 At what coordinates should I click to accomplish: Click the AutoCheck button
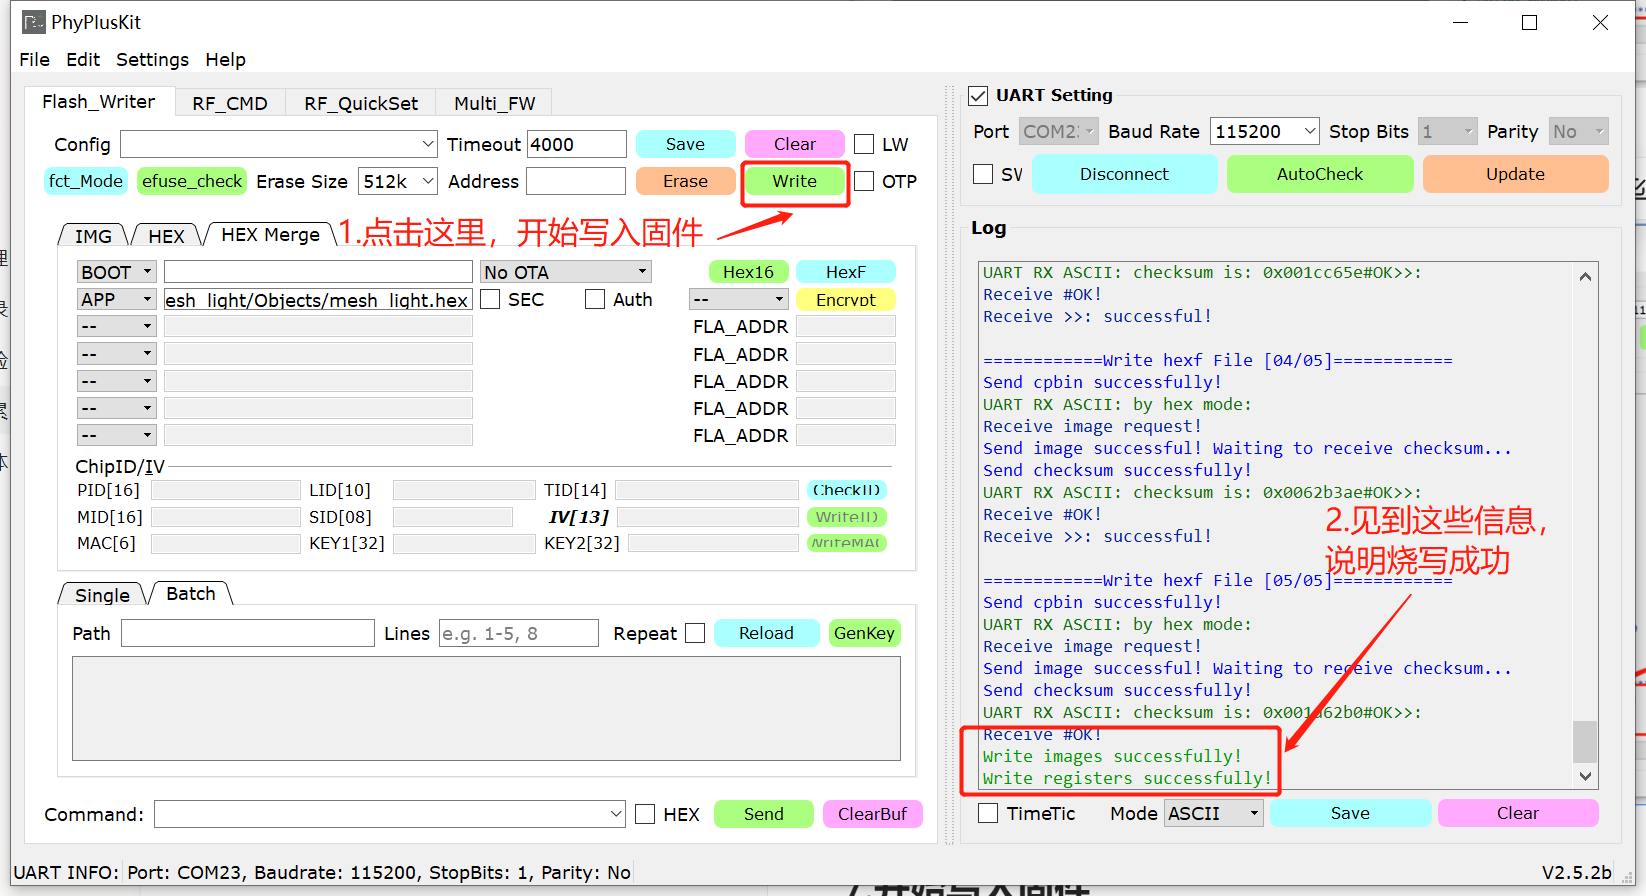tap(1320, 174)
